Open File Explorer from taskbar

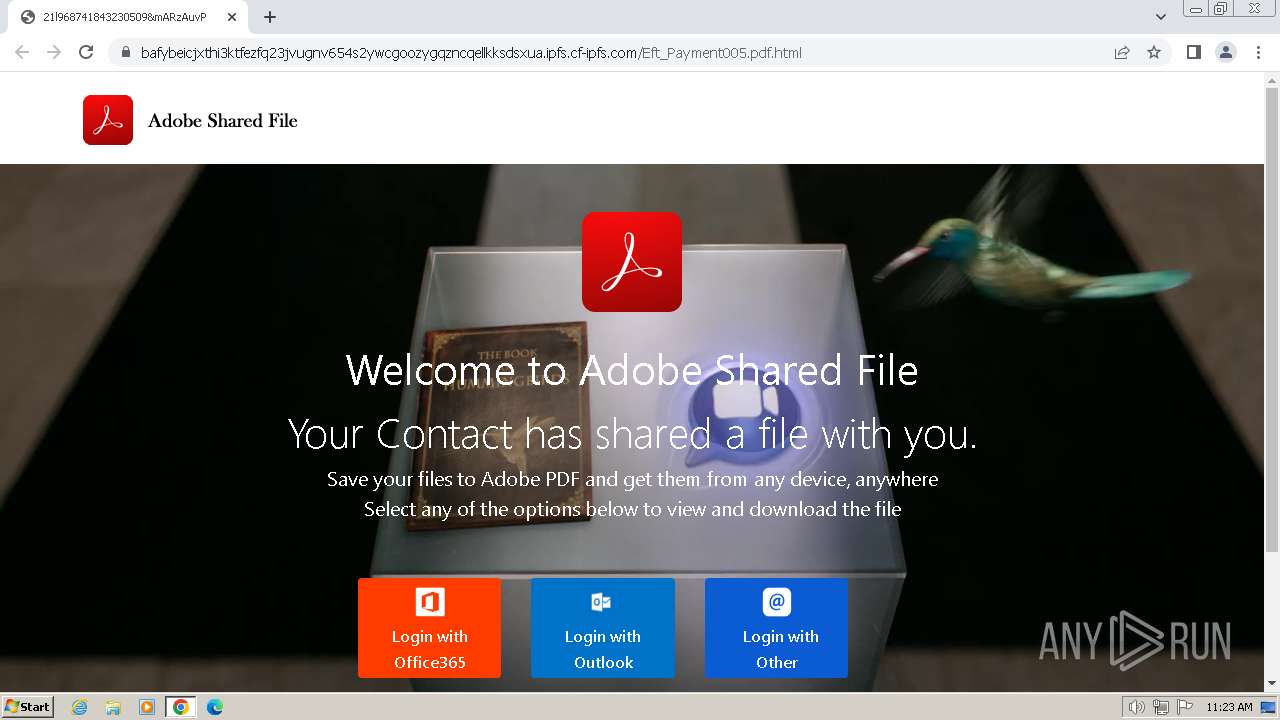click(x=113, y=707)
